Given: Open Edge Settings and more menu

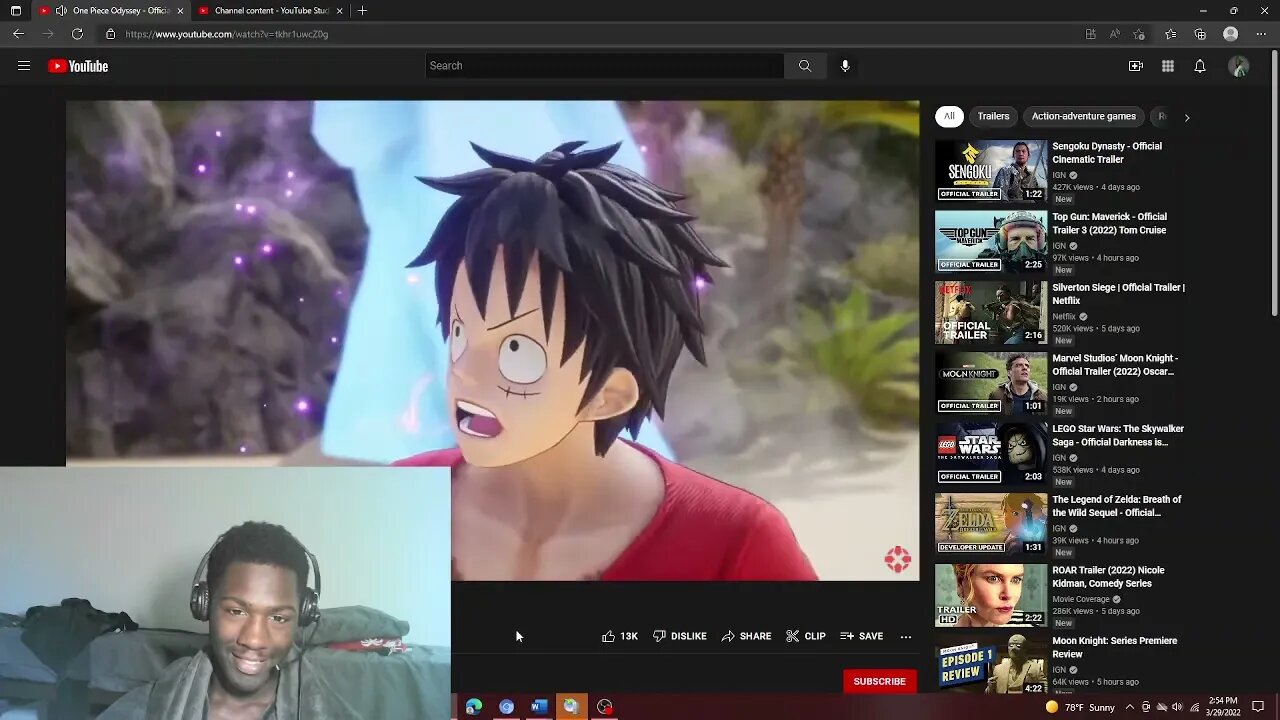Looking at the screenshot, I should tap(1261, 34).
